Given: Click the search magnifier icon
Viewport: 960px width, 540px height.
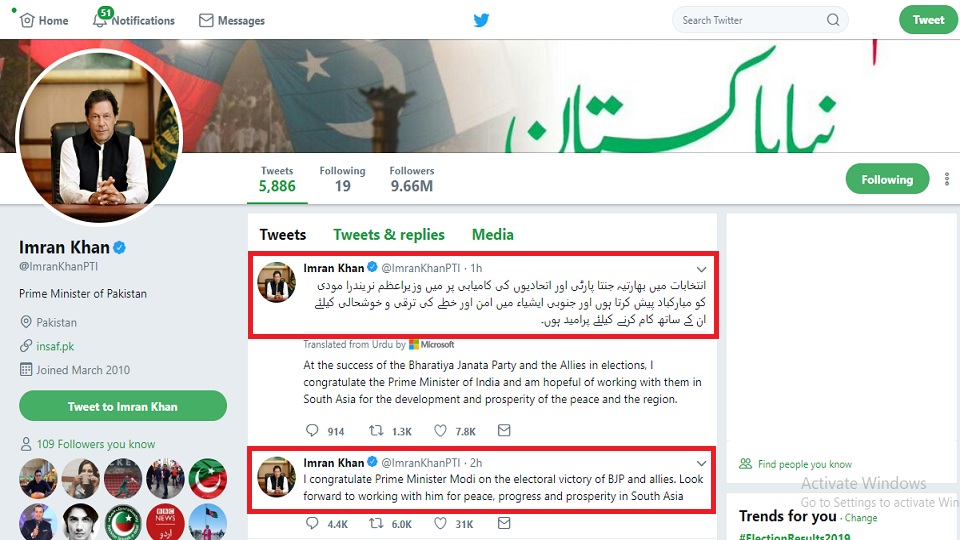Looking at the screenshot, I should 833,20.
